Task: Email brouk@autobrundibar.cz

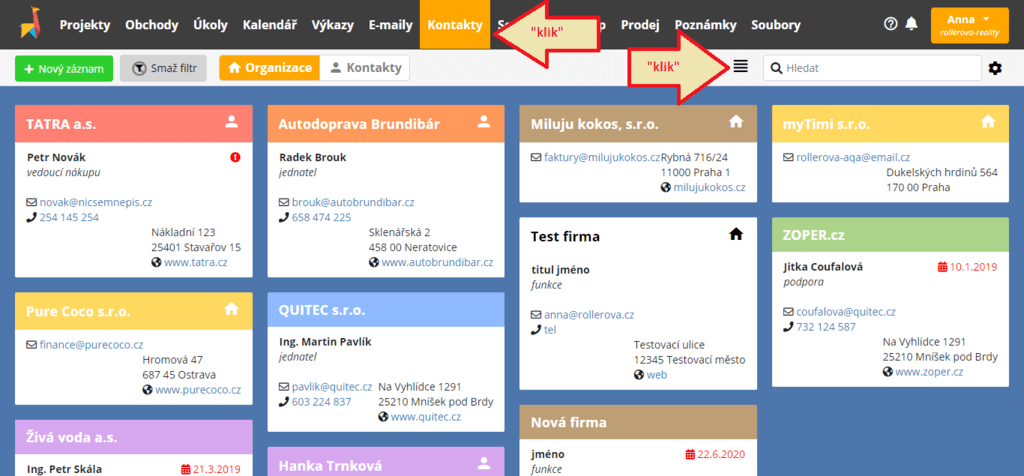Action: [x=353, y=202]
